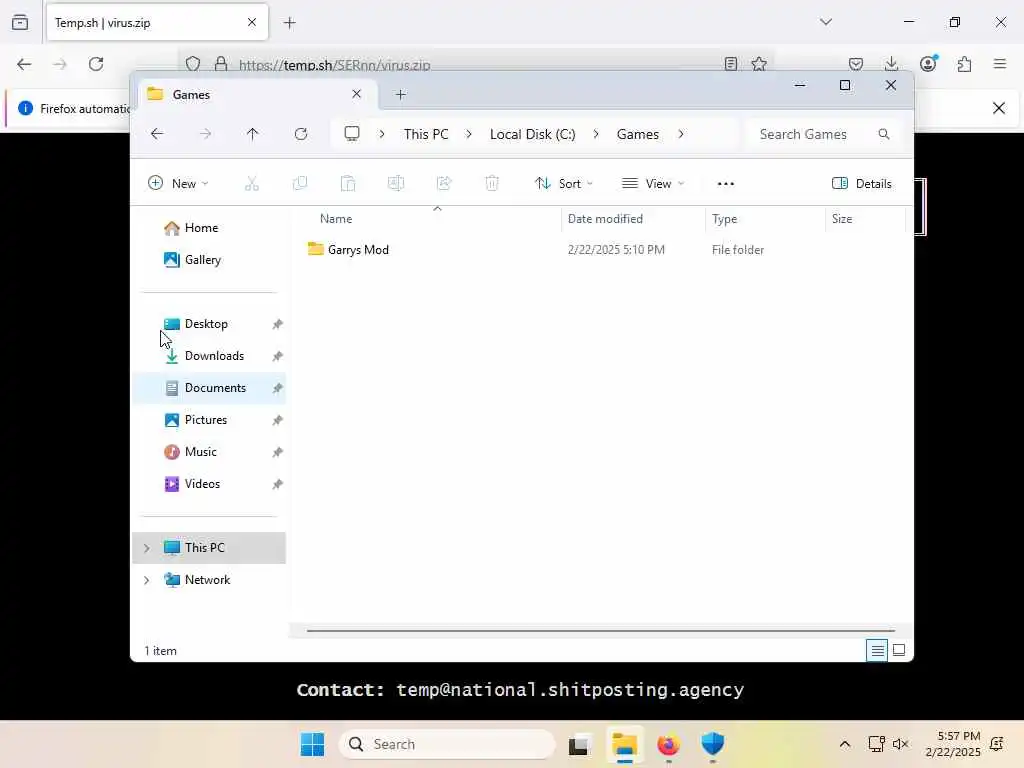Screen dimensions: 1024x768
Task: Open Firefox reader view icon
Action: tap(731, 64)
